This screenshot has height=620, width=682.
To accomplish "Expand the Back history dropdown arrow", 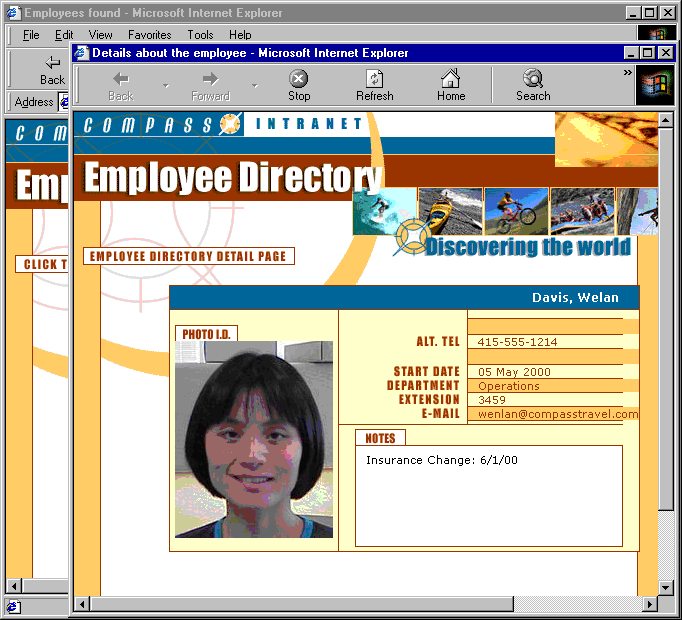I will [x=166, y=86].
